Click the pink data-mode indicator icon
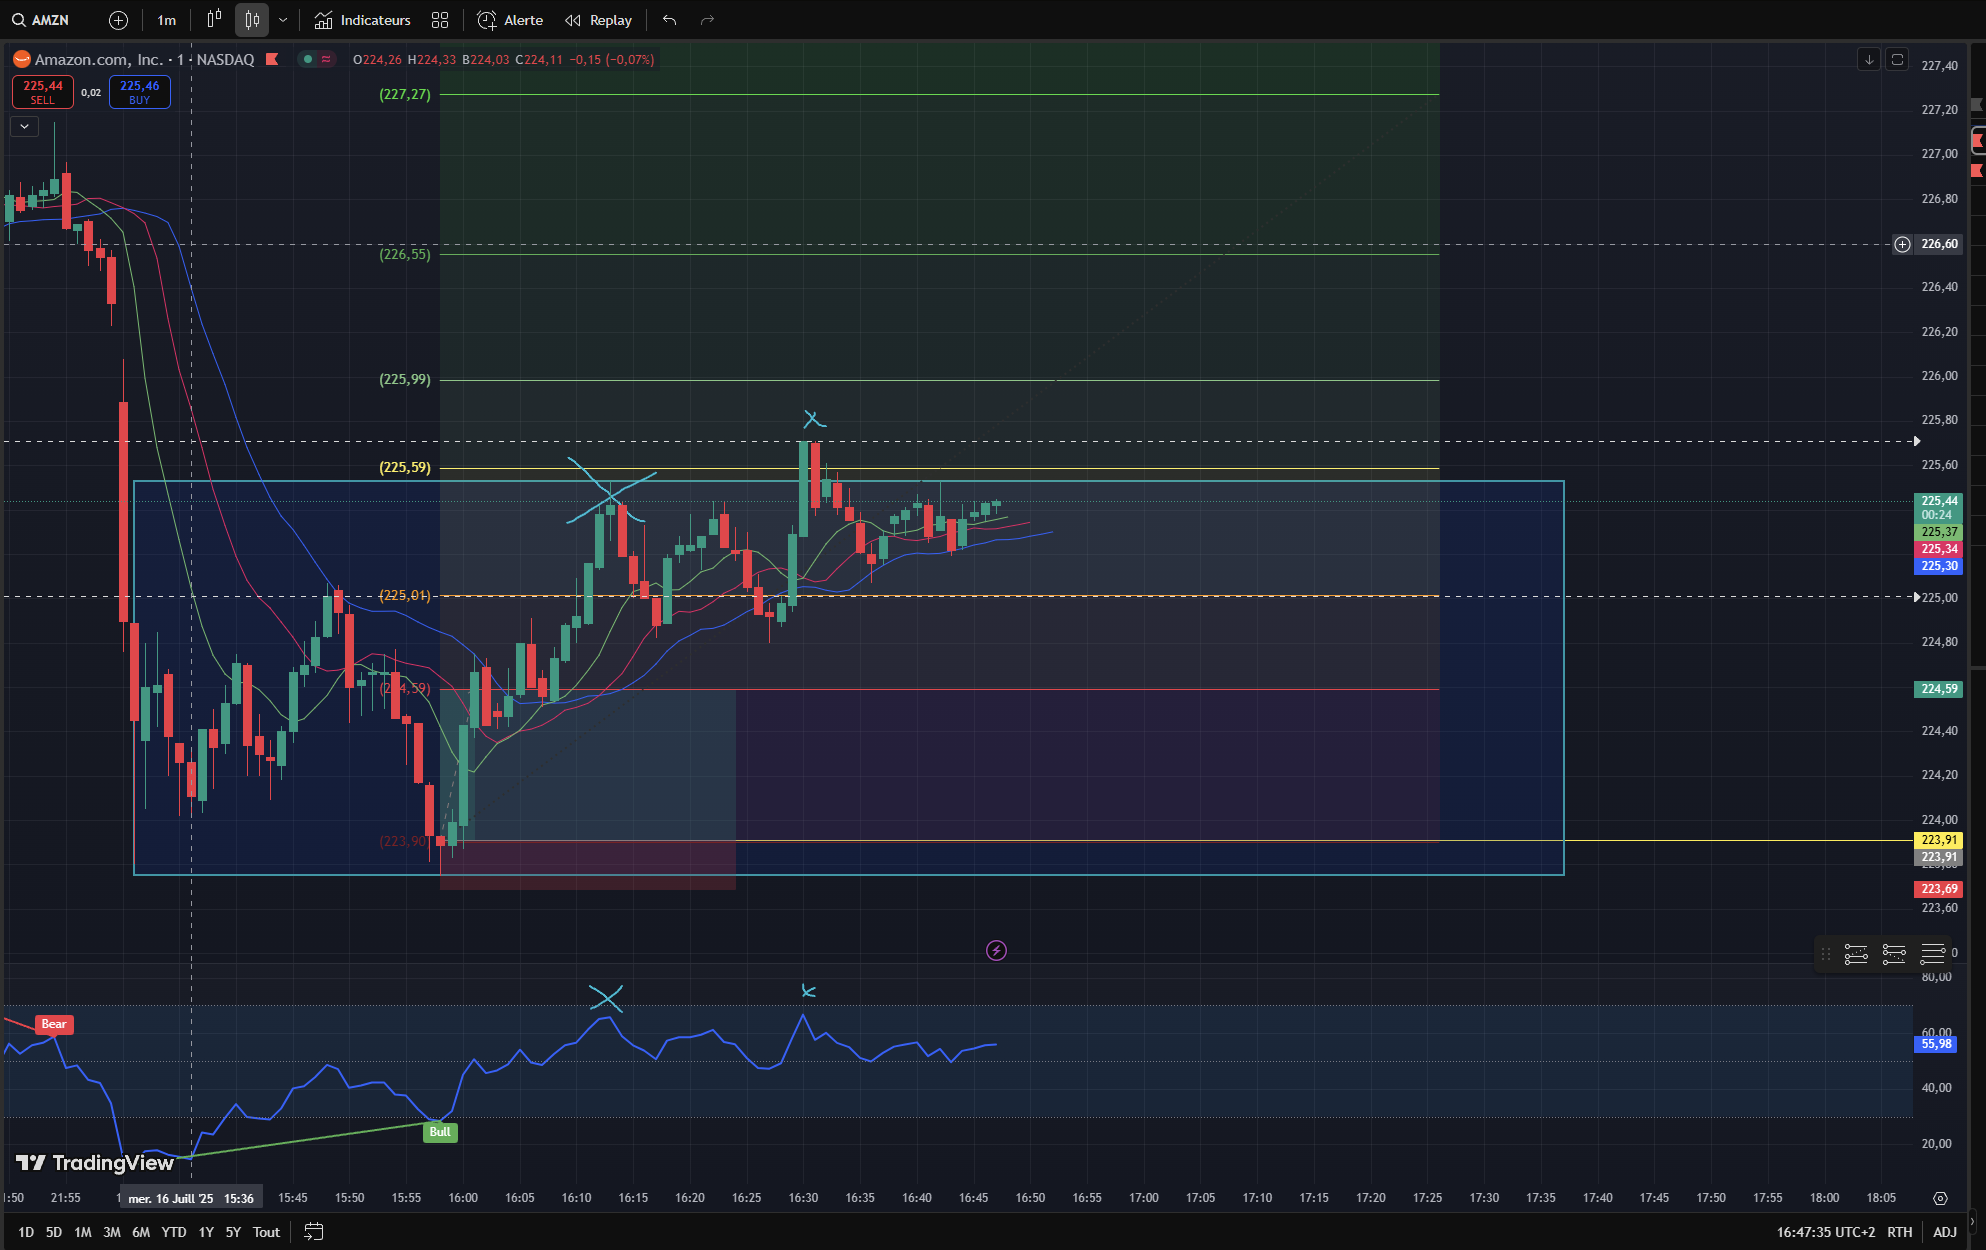1986x1250 pixels. click(x=326, y=59)
